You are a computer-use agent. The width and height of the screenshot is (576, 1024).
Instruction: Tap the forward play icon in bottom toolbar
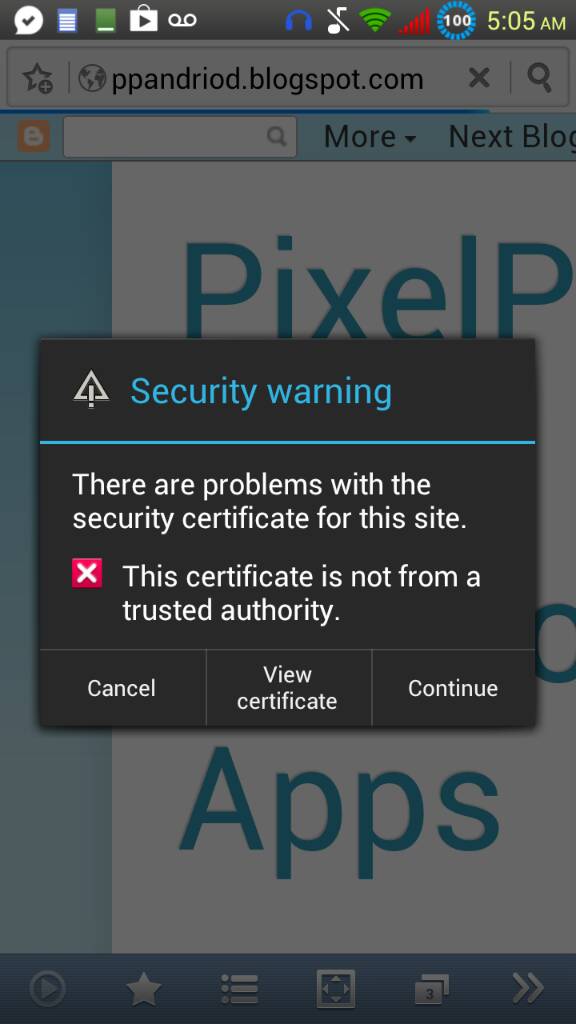pos(48,988)
